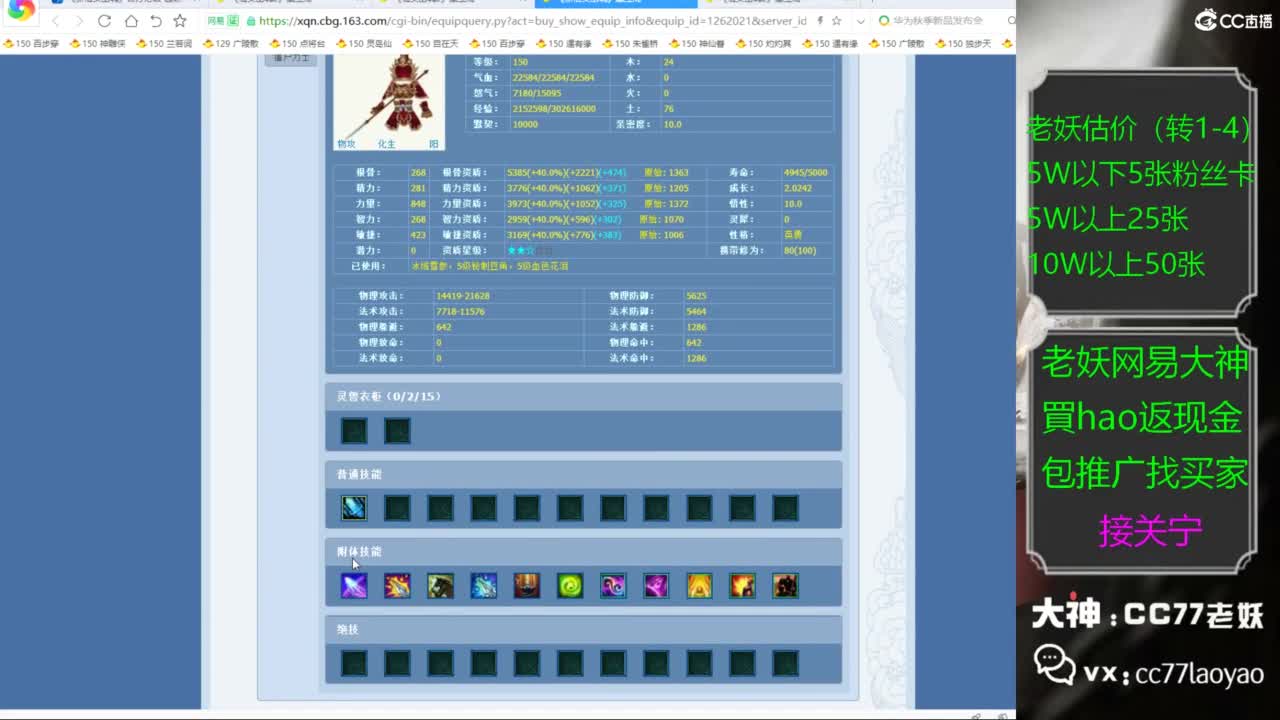This screenshot has height=720, width=1280.
Task: Open the 150 神仙眷 bookmark
Action: [x=697, y=44]
